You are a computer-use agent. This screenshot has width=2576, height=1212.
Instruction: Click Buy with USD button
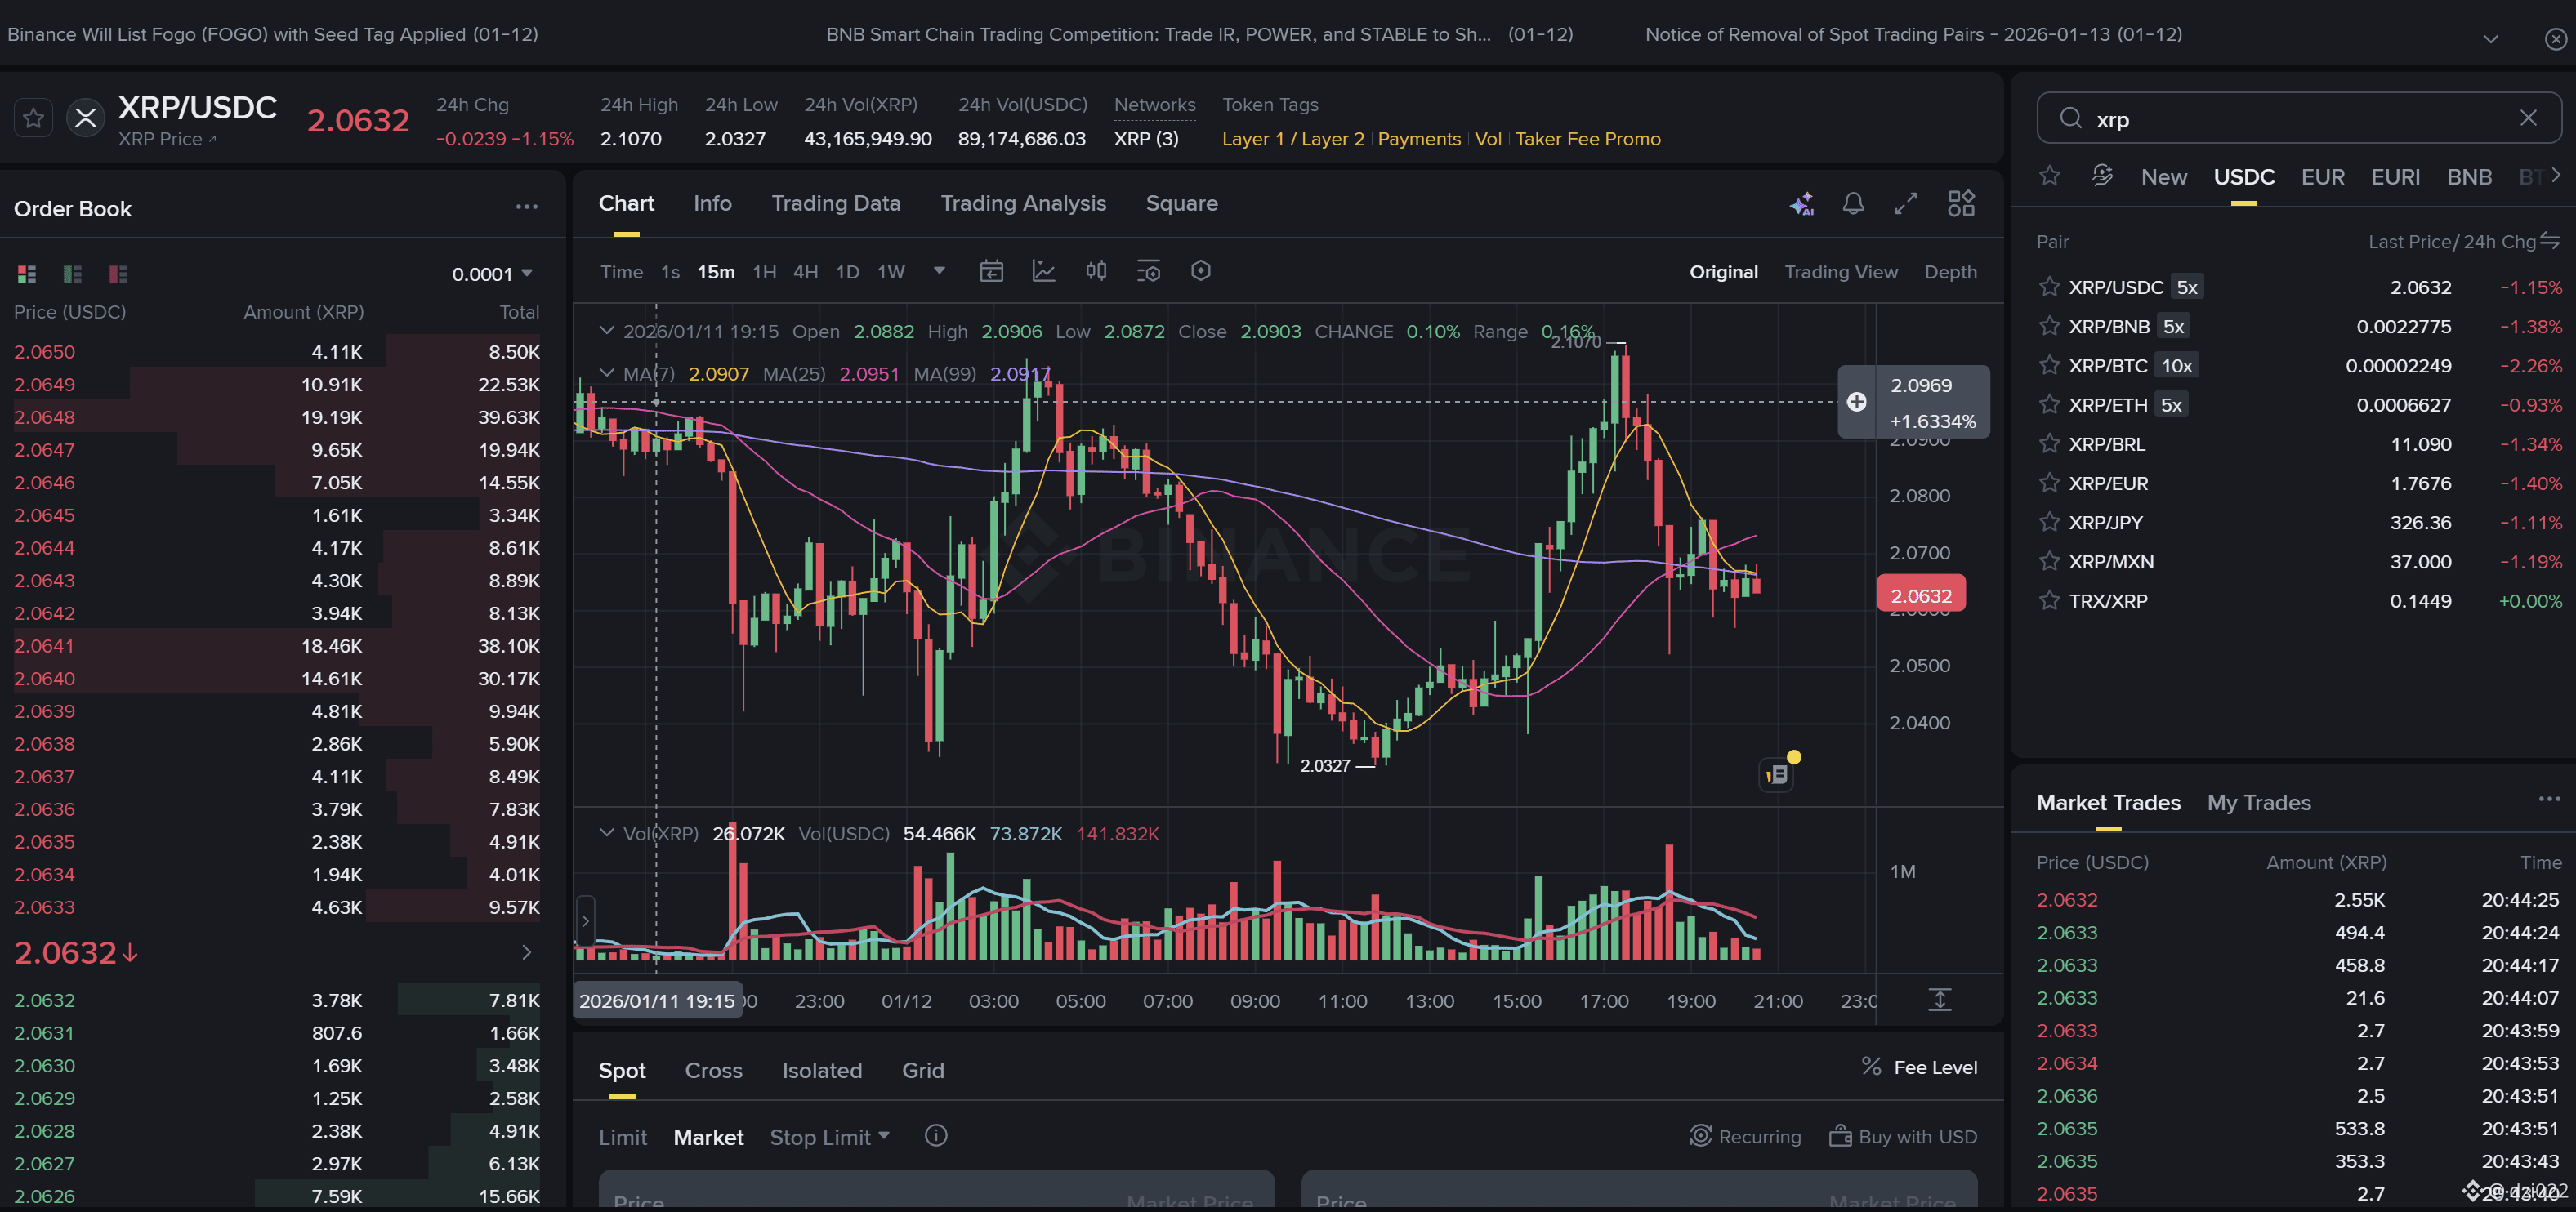tap(1903, 1137)
